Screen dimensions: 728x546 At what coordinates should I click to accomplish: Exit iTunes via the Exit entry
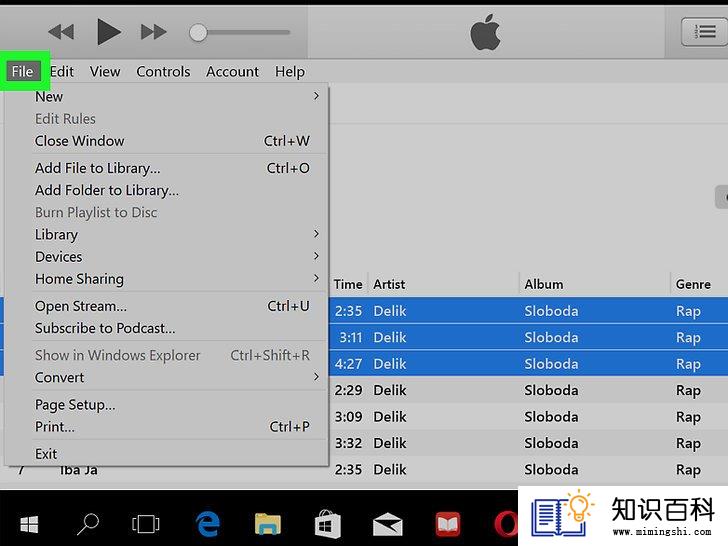click(177, 454)
